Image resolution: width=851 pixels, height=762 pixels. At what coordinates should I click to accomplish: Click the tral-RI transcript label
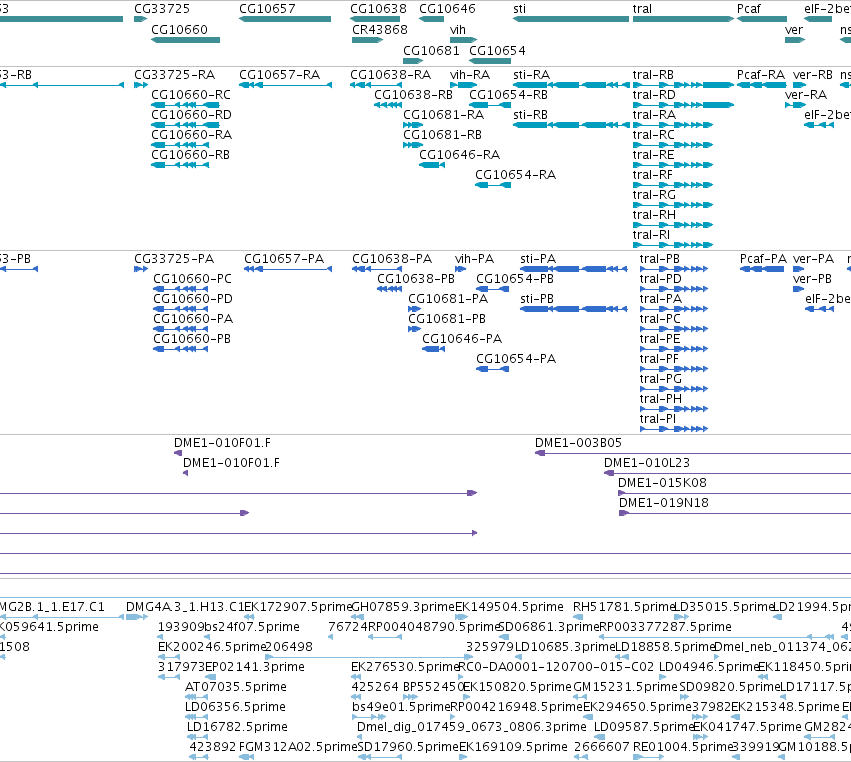coord(651,234)
